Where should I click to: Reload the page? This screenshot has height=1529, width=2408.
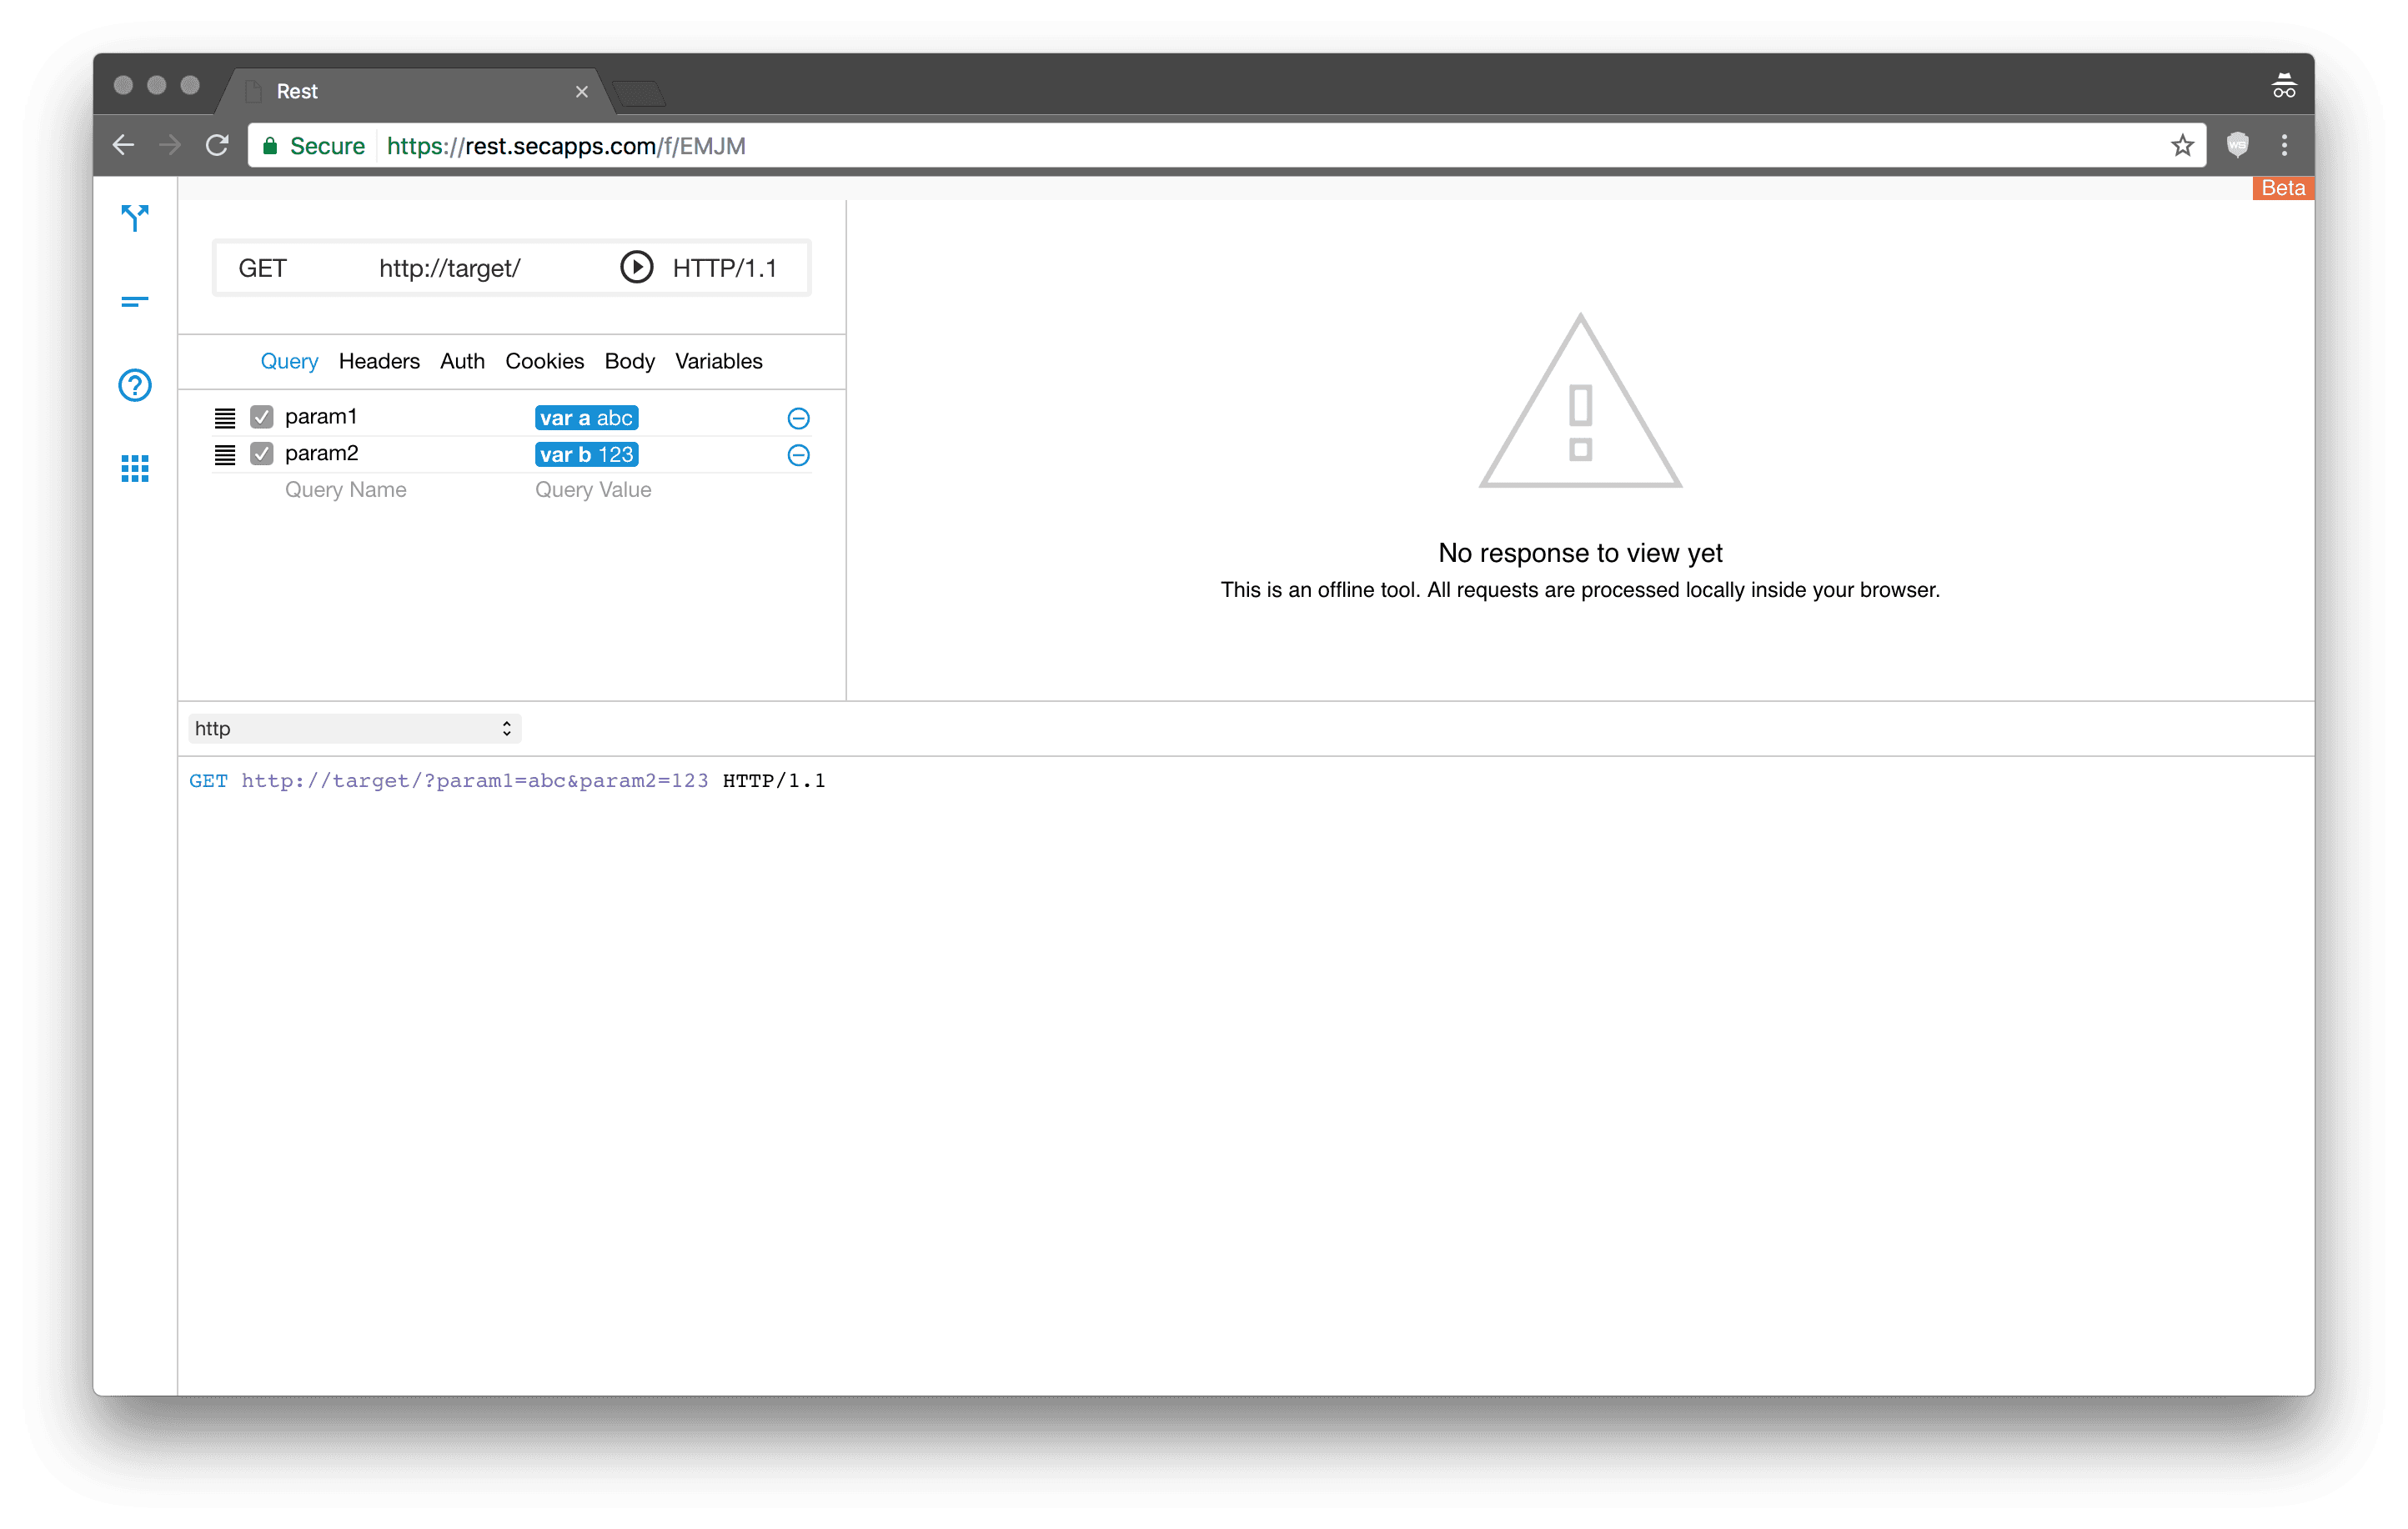(x=217, y=146)
